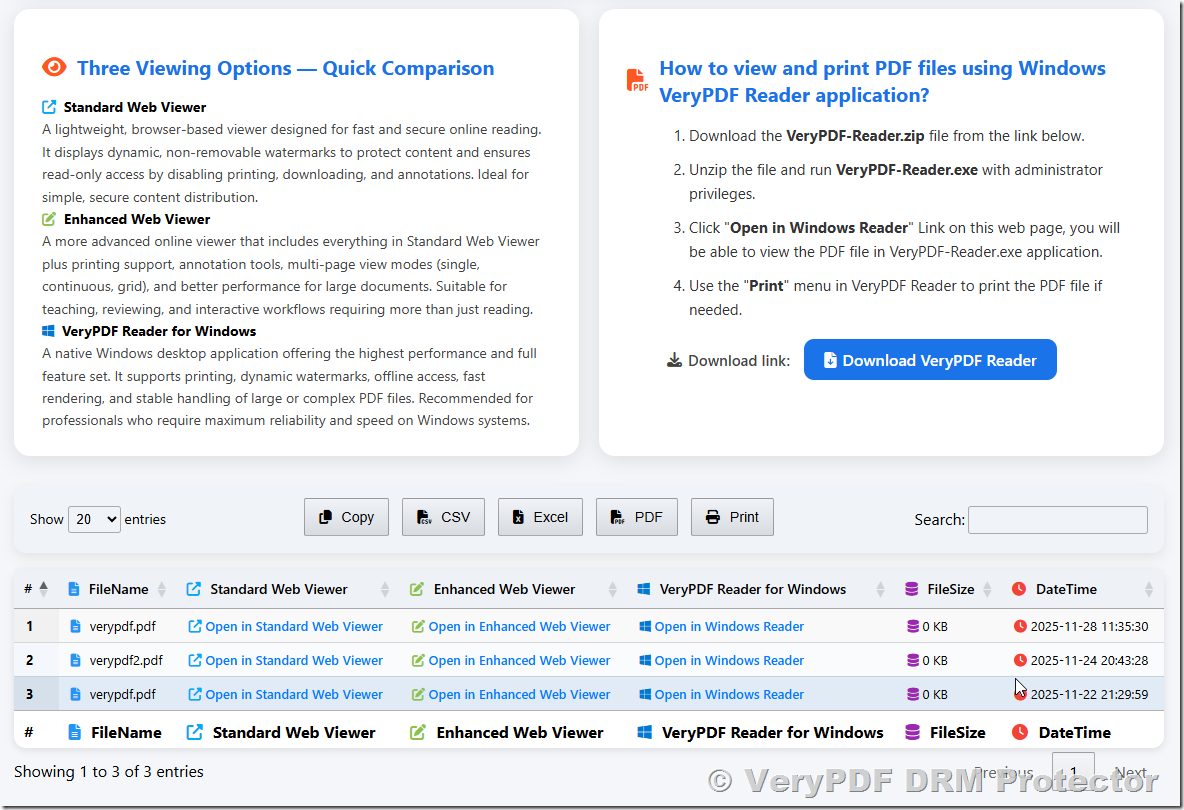The width and height of the screenshot is (1184, 810).
Task: Click the target icon beside Three Viewing Options heading
Action: [x=55, y=68]
